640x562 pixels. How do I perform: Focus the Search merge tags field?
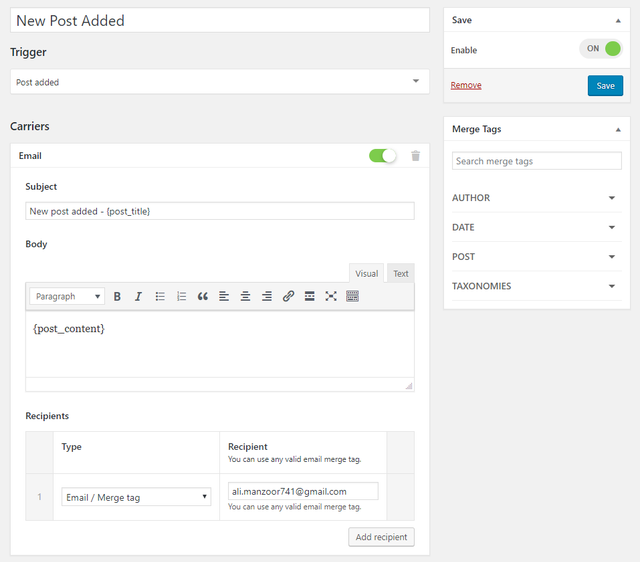537,161
